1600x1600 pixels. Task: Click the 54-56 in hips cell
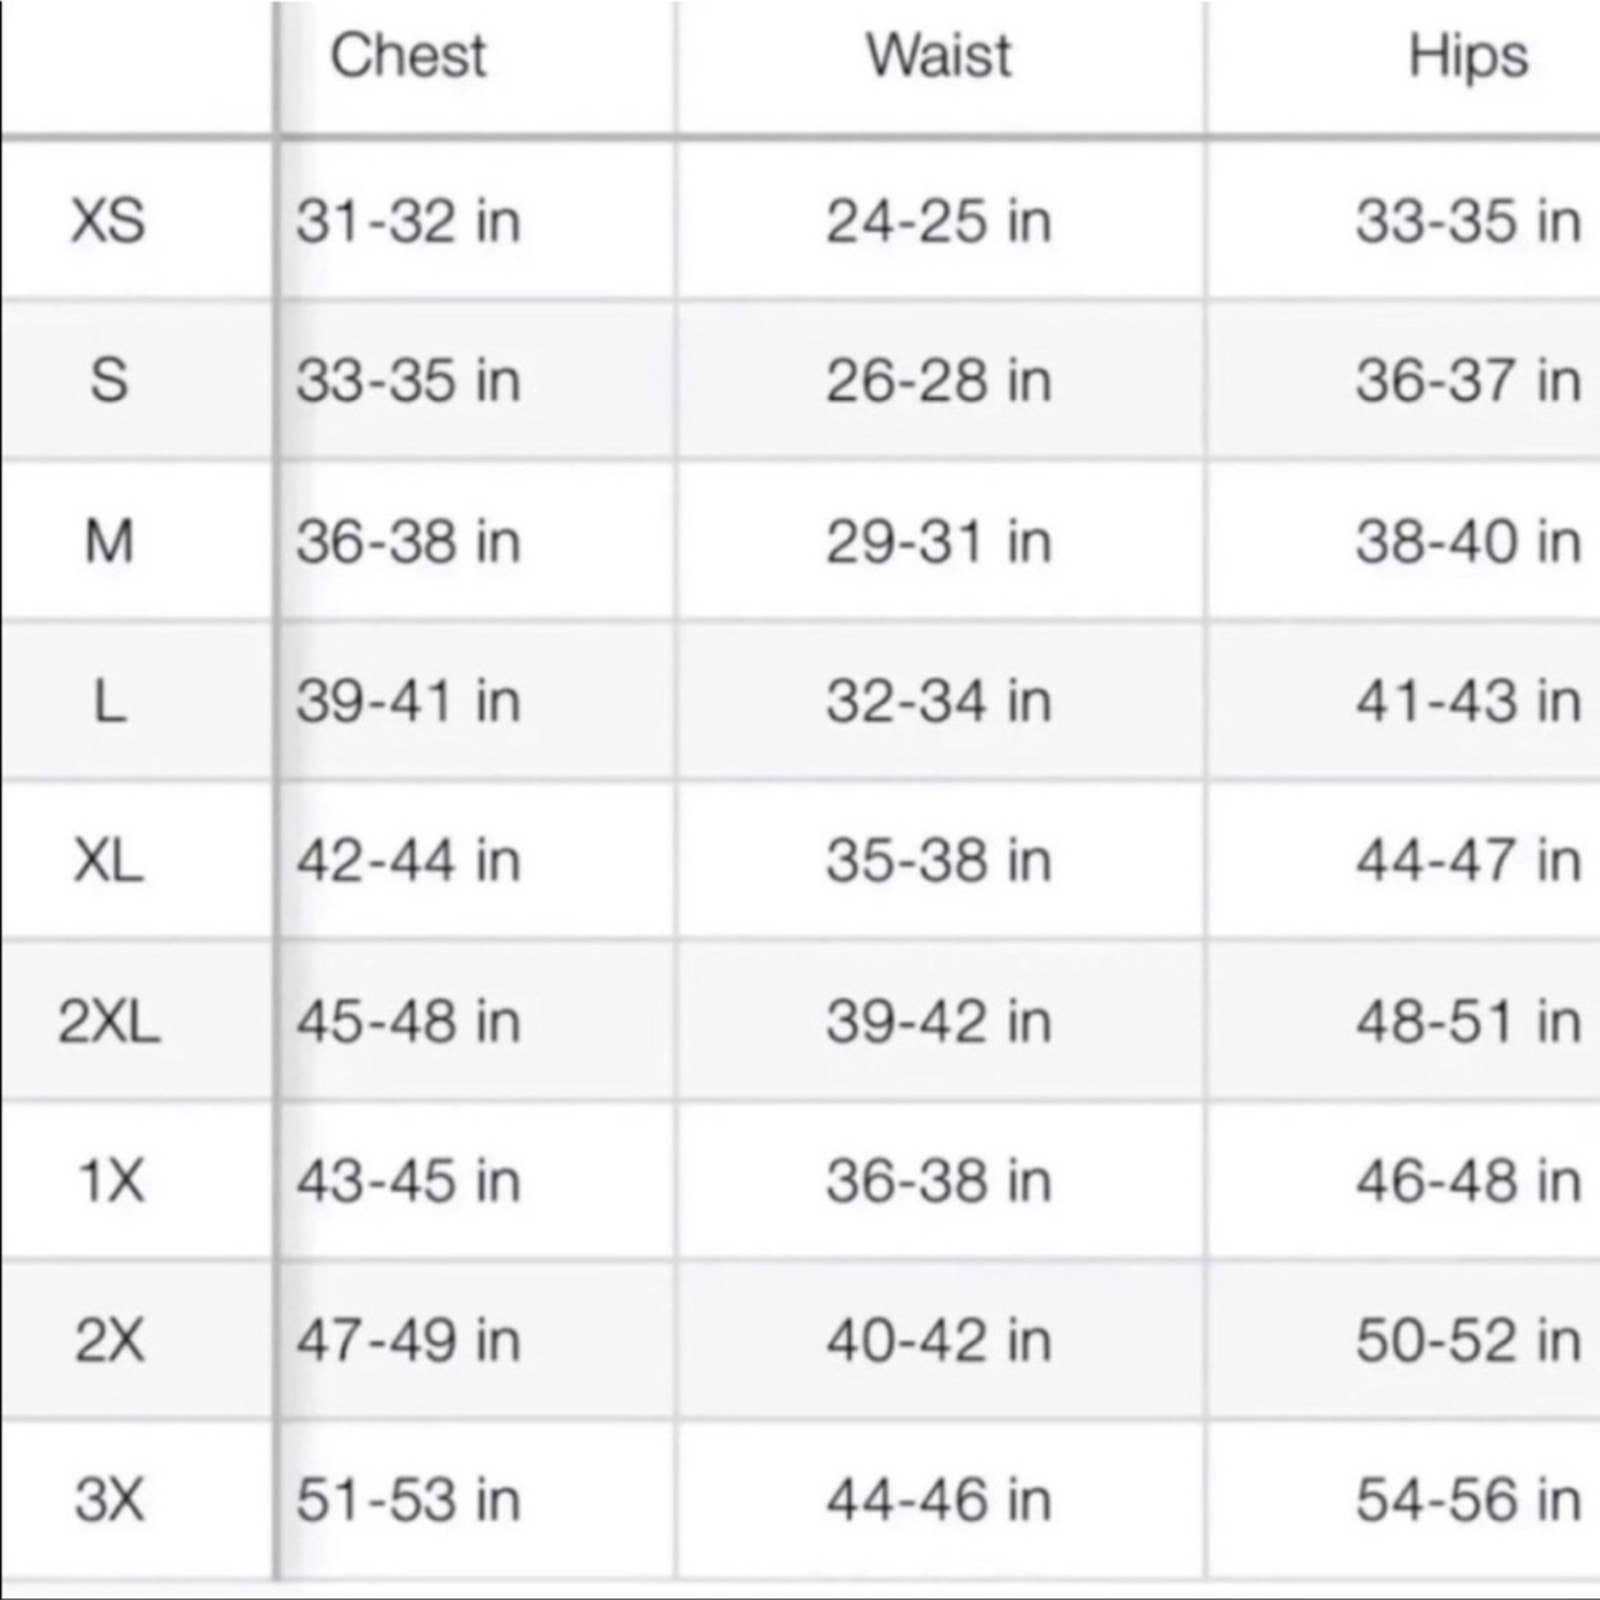pyautogui.click(x=1468, y=1500)
